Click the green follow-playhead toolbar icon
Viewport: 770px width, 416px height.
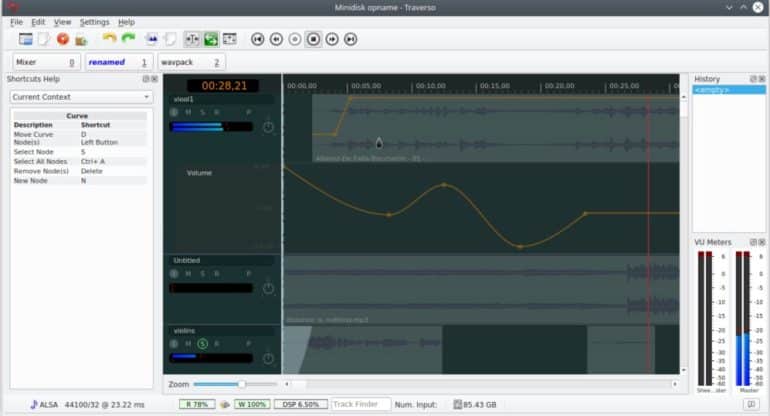click(x=211, y=39)
